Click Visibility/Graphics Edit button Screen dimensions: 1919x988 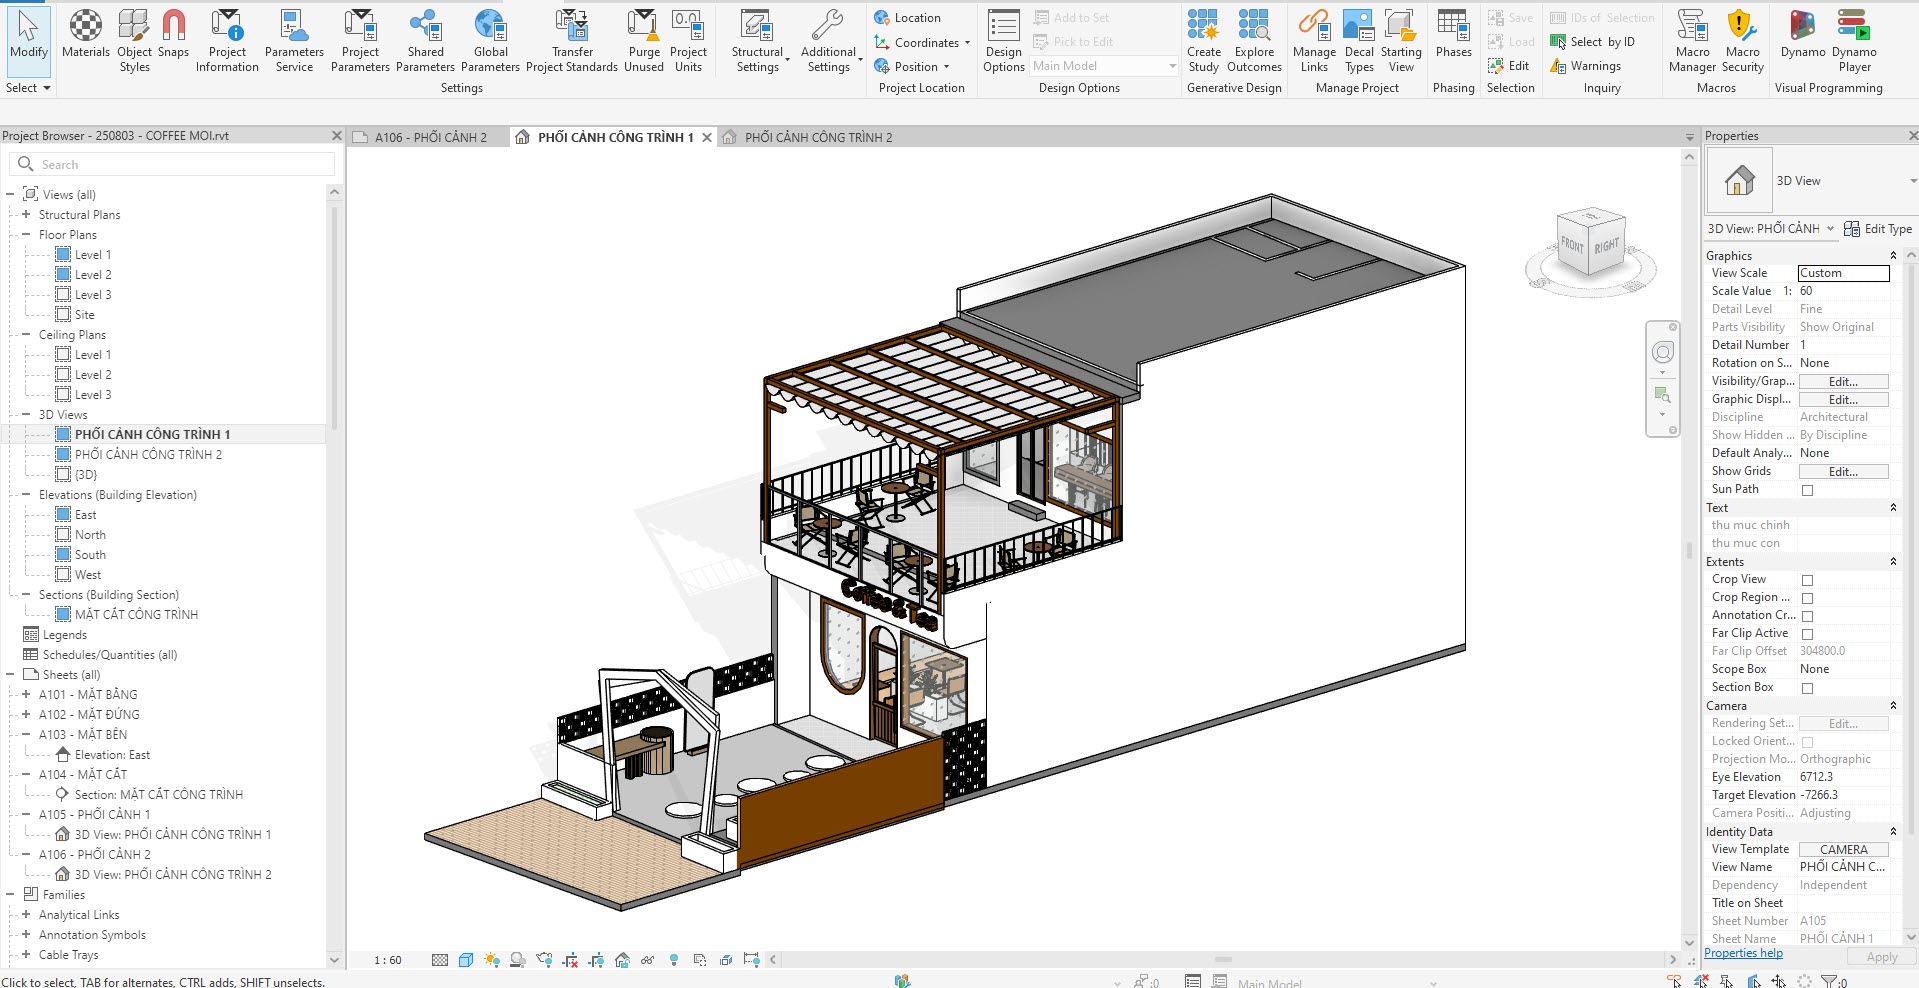pos(1843,381)
